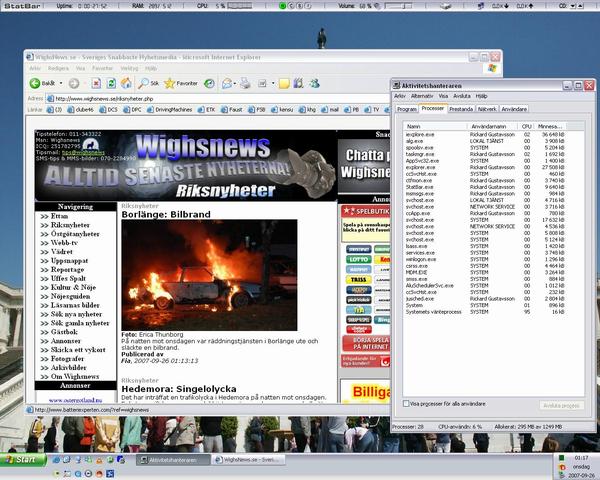Expand the Back button history dropdown arrow
The image size is (600, 480).
pos(64,83)
